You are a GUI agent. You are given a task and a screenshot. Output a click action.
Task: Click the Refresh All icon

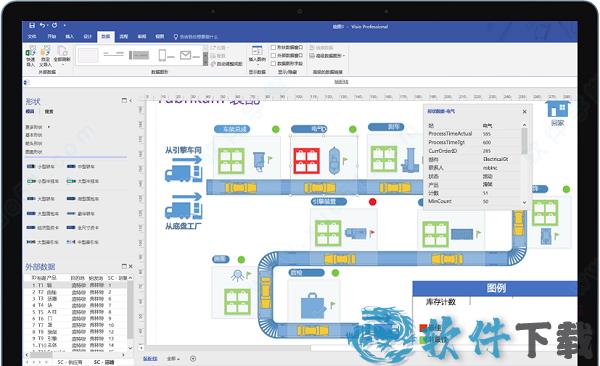(x=62, y=51)
